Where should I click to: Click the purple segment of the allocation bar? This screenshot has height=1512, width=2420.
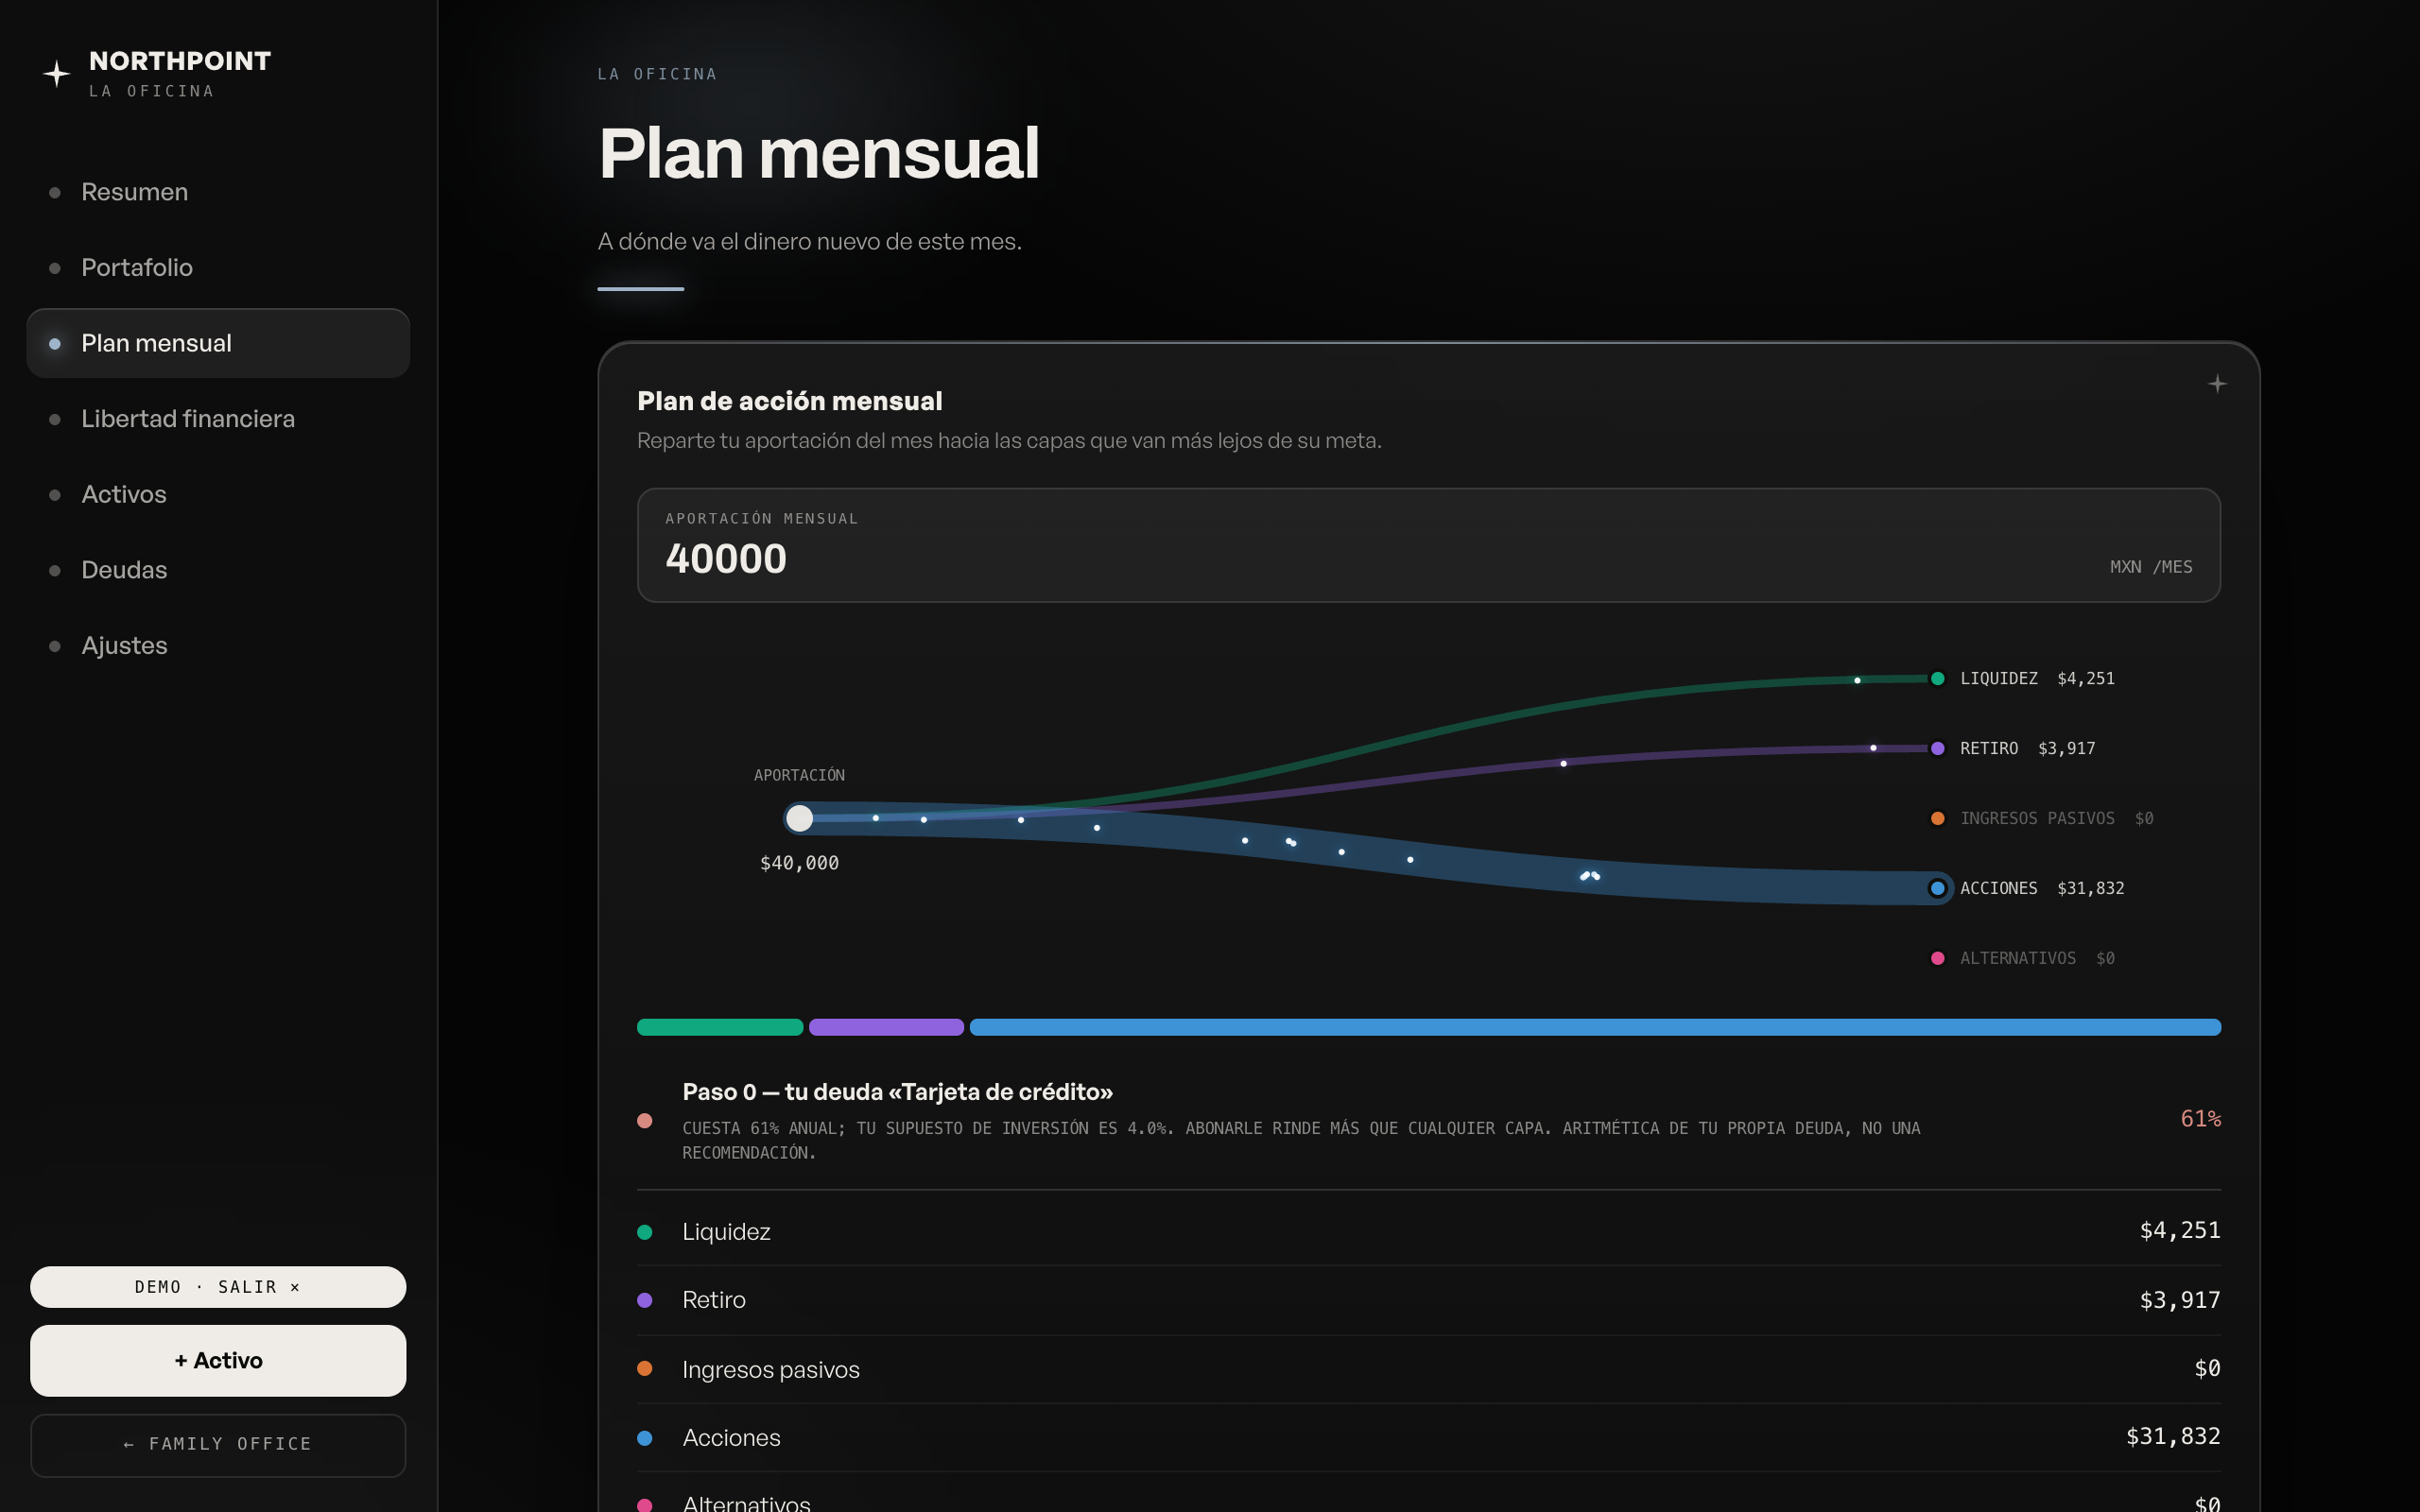pos(886,1027)
